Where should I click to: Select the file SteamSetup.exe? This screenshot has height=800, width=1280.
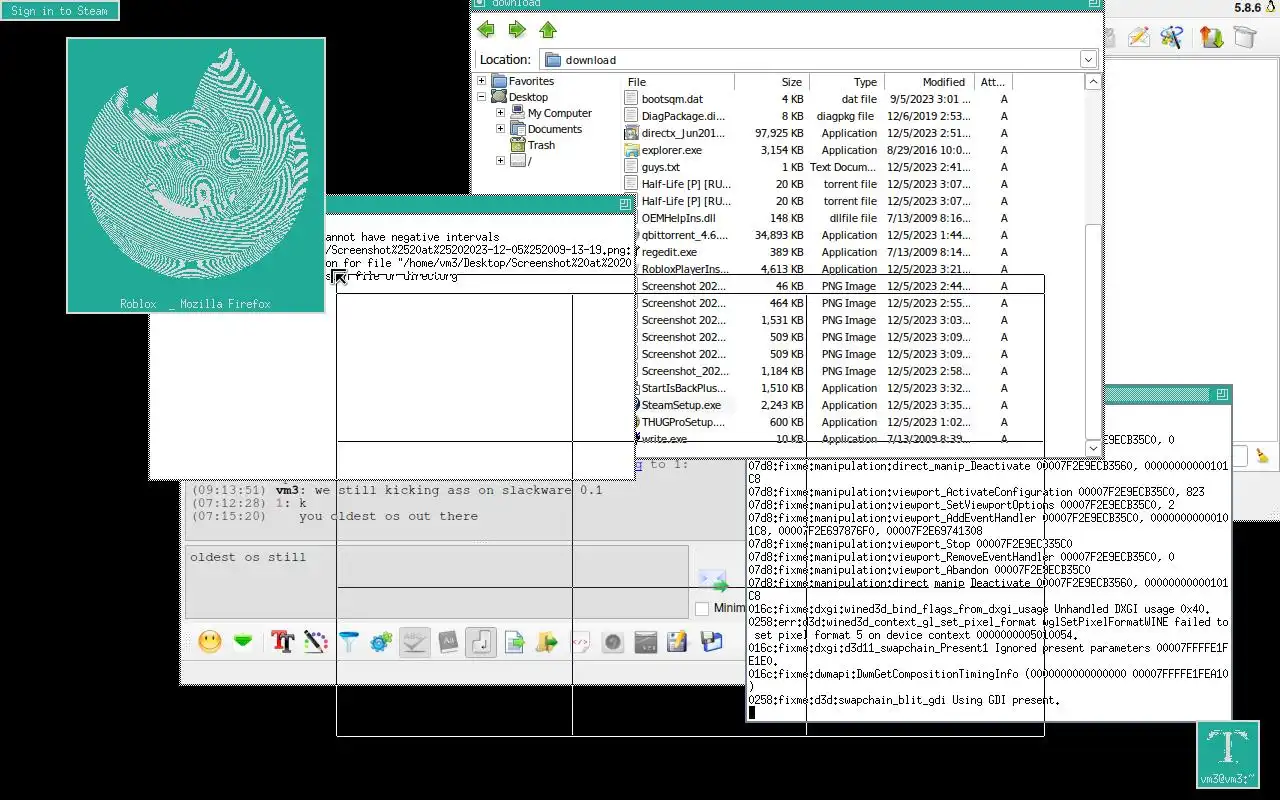click(x=681, y=405)
